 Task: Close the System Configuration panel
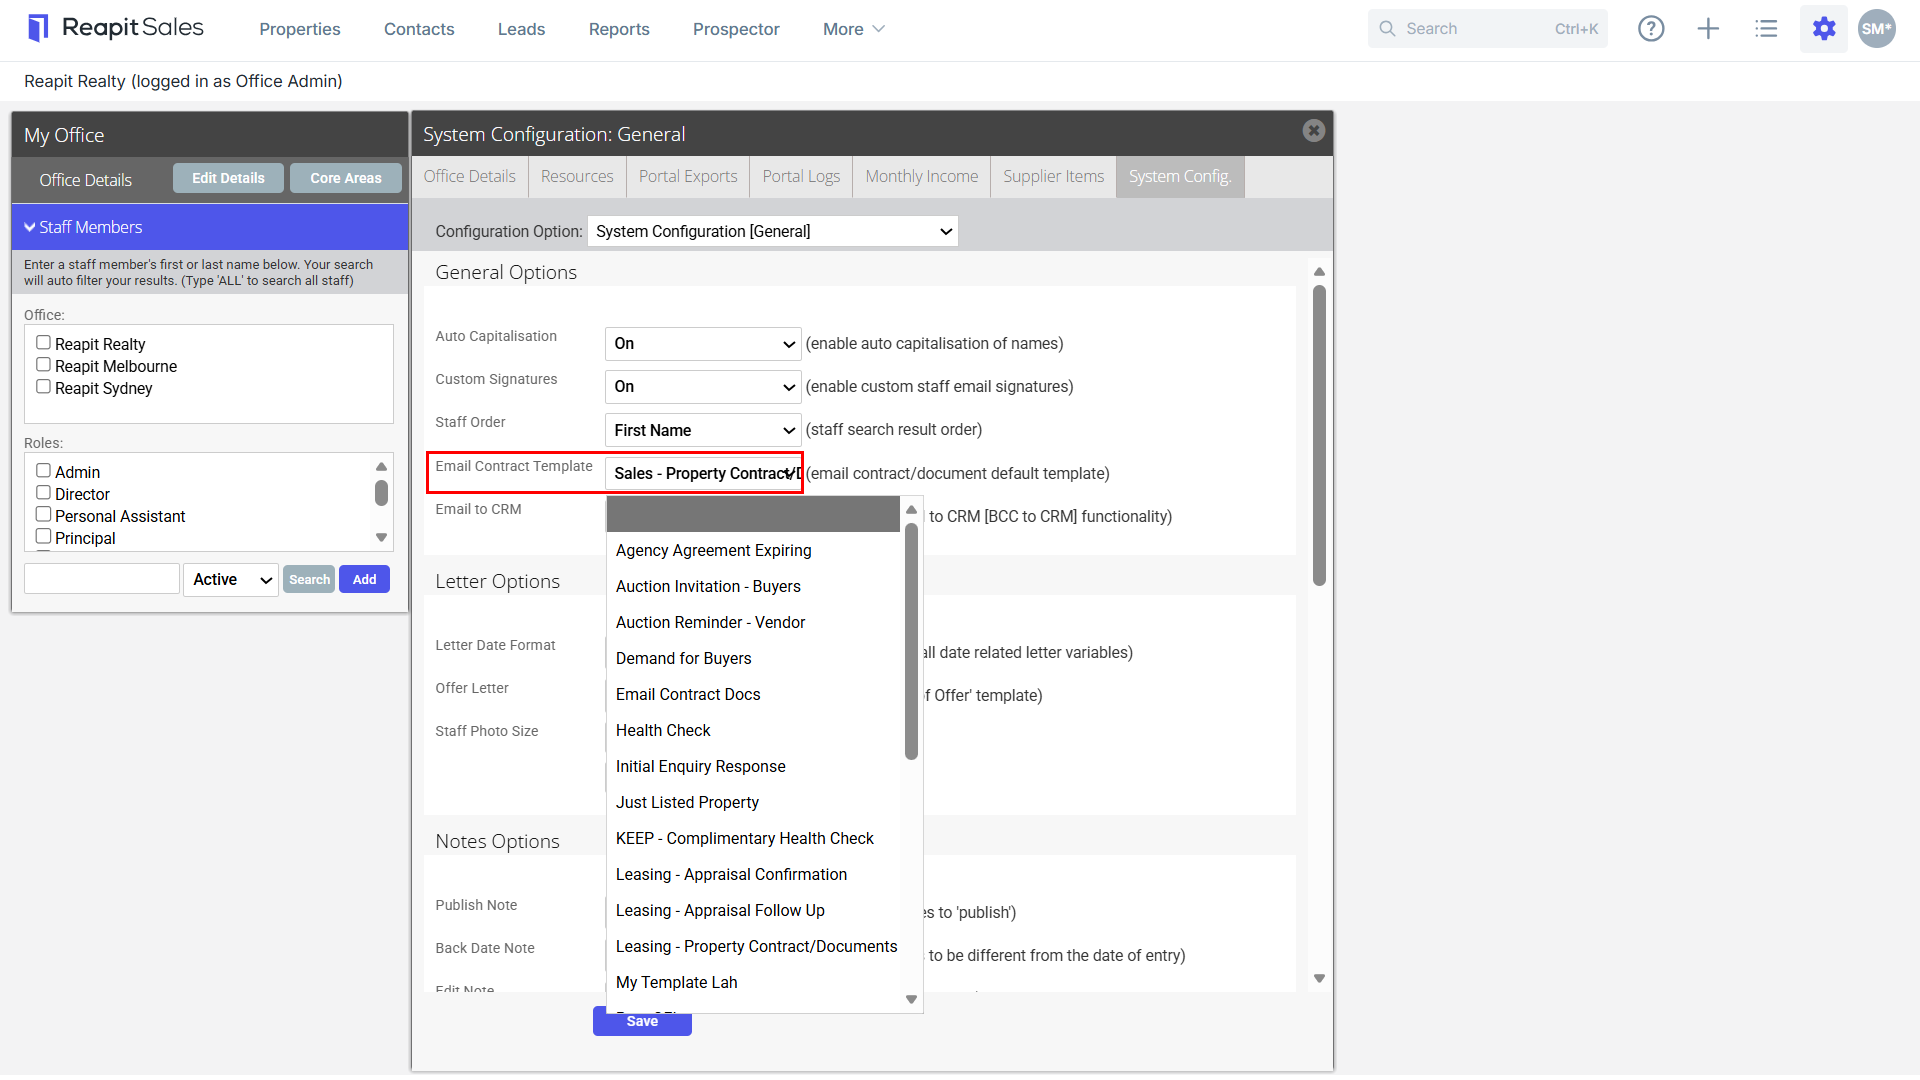pyautogui.click(x=1314, y=131)
